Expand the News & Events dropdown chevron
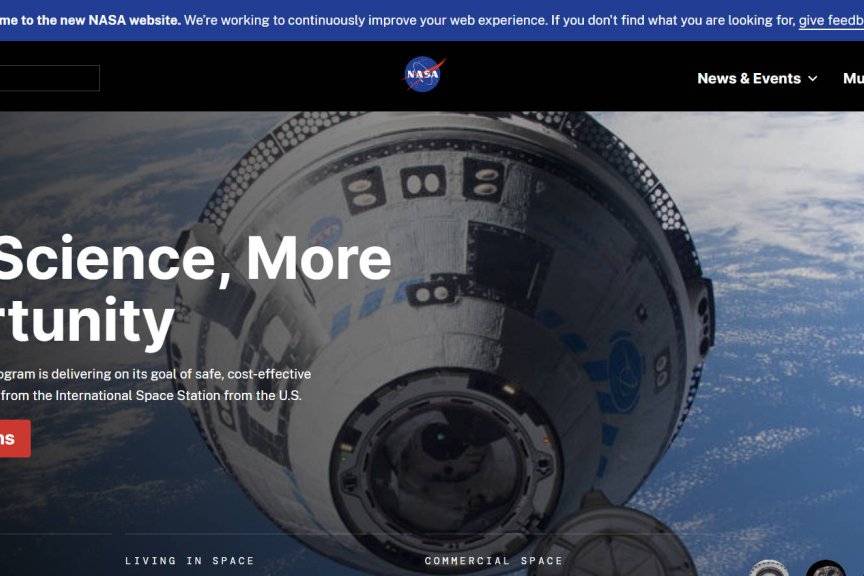Viewport: 864px width, 576px height. tap(815, 78)
